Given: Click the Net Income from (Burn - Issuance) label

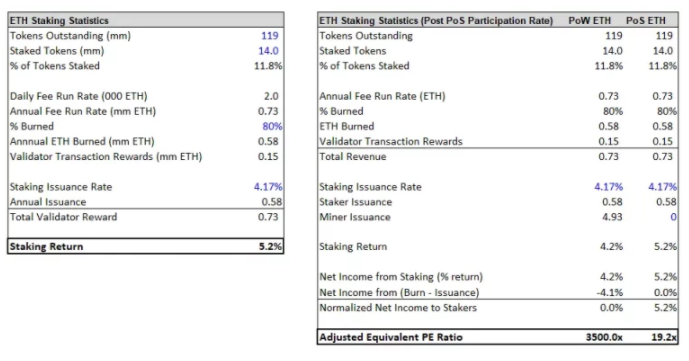Looking at the screenshot, I should coord(399,292).
